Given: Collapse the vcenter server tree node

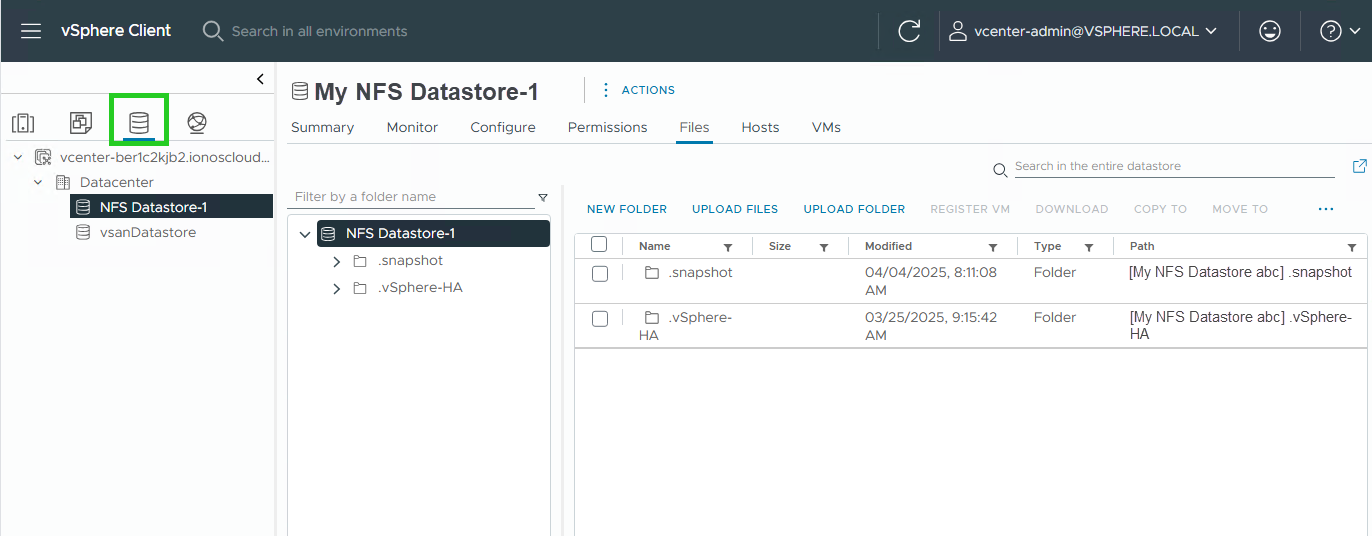Looking at the screenshot, I should [18, 157].
